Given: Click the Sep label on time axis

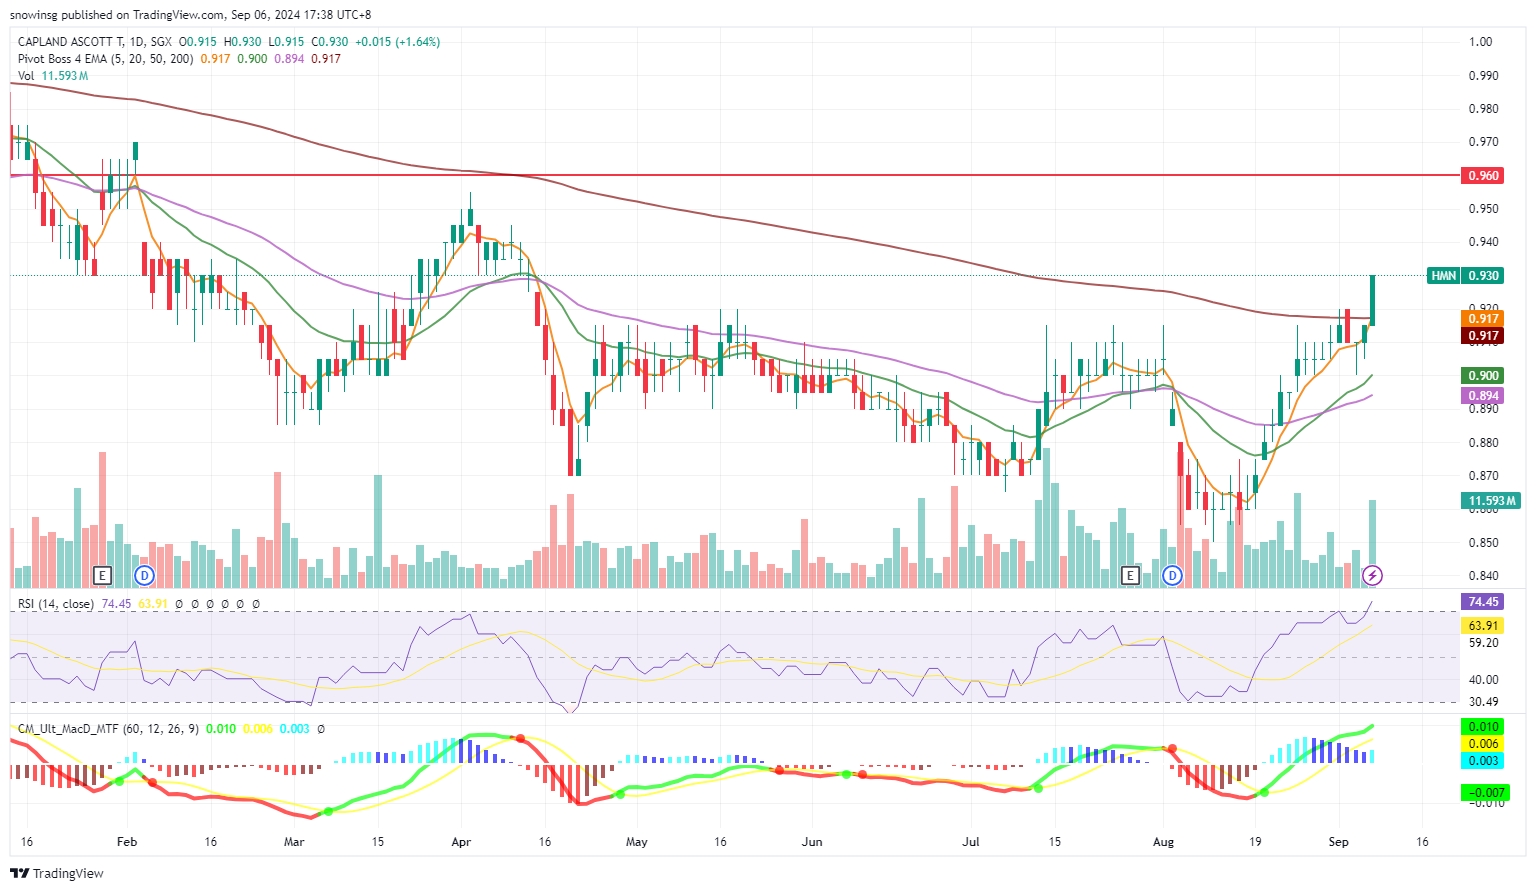Looking at the screenshot, I should click(x=1338, y=842).
